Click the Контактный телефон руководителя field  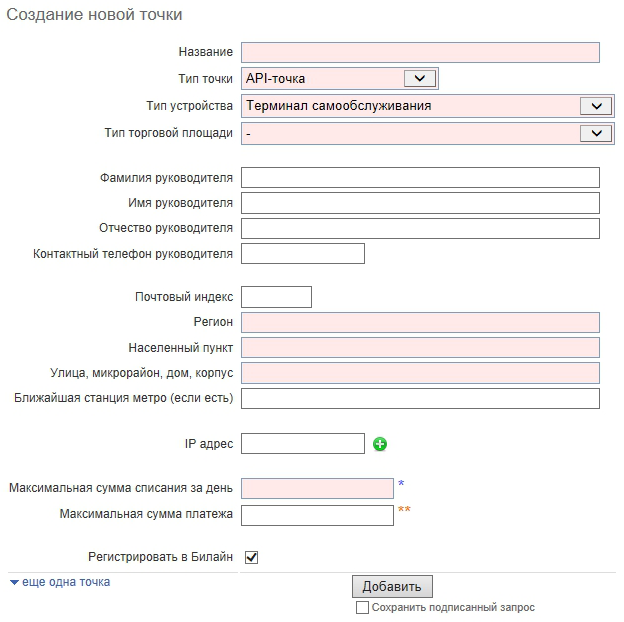tap(303, 254)
